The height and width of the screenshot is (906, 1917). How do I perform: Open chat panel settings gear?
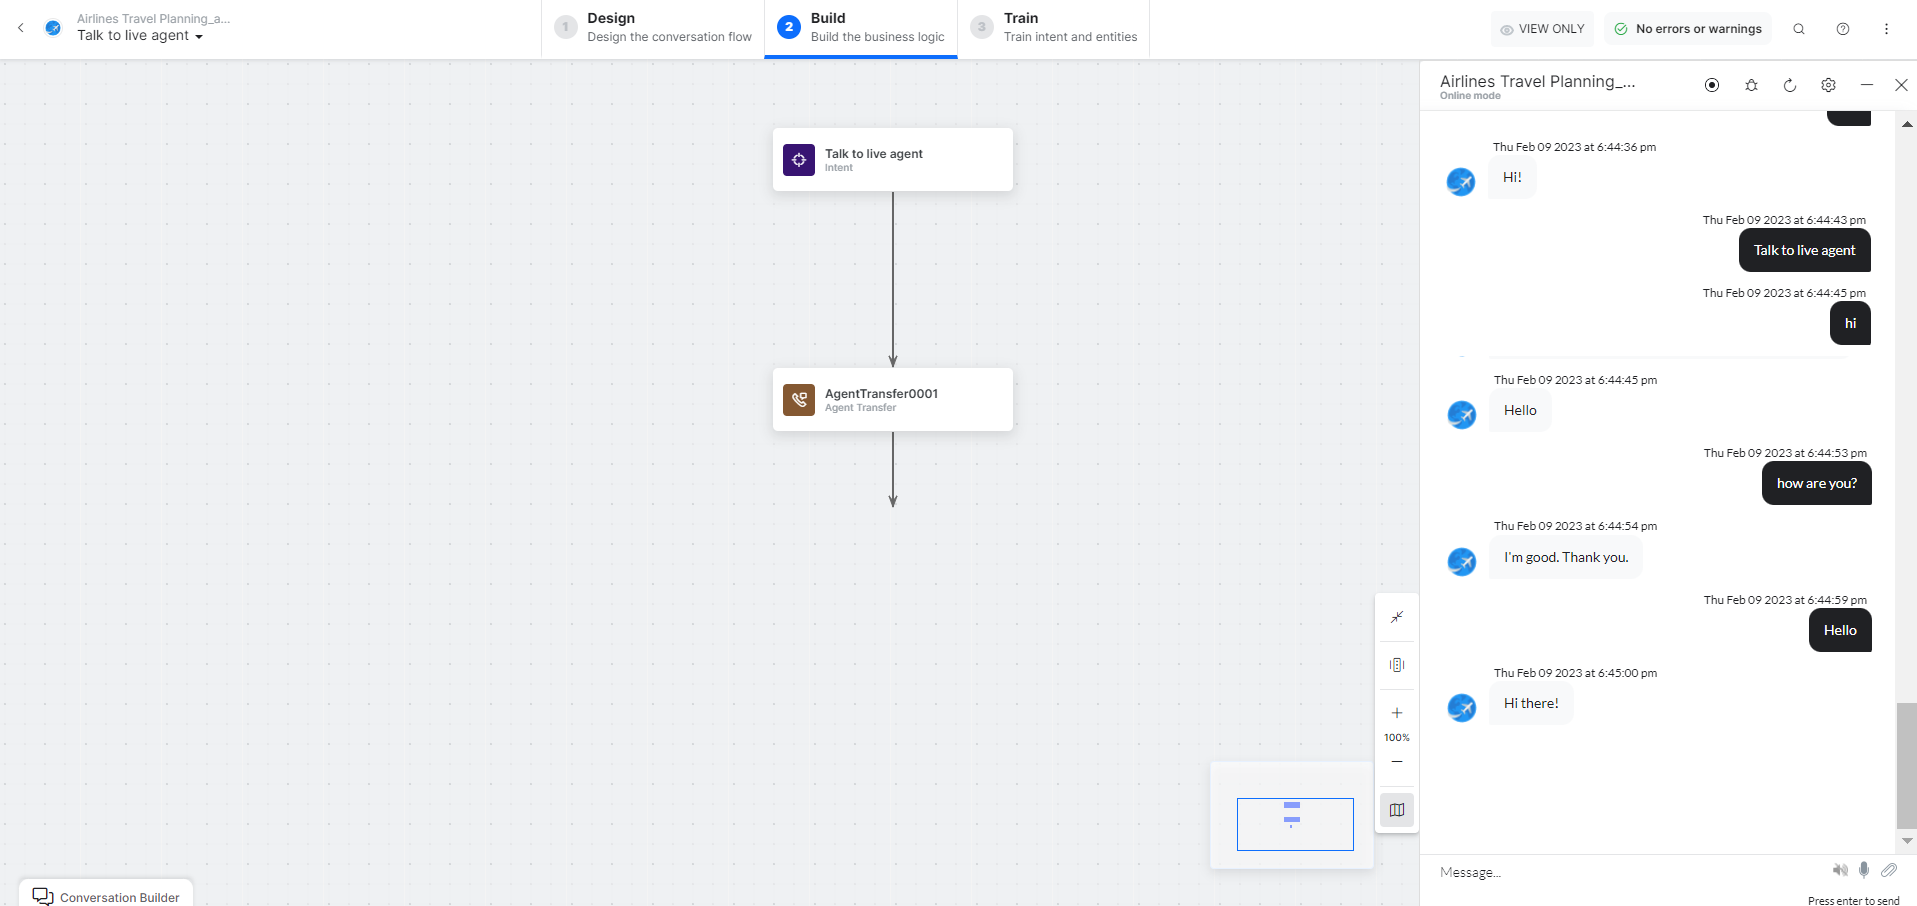pyautogui.click(x=1828, y=85)
